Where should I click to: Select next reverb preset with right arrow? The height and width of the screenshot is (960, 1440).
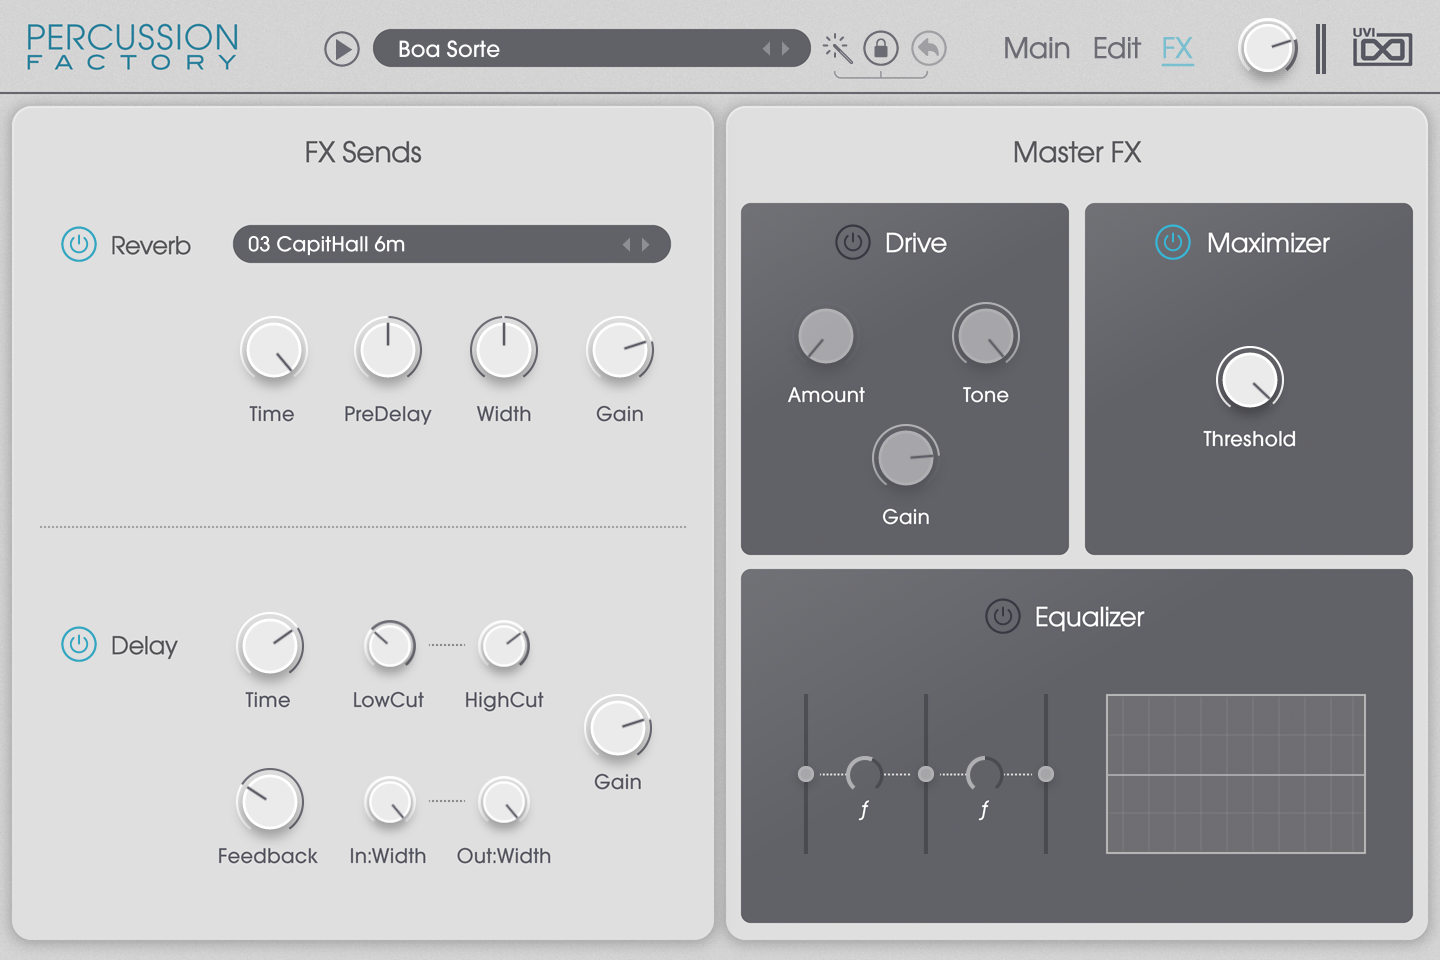(646, 244)
